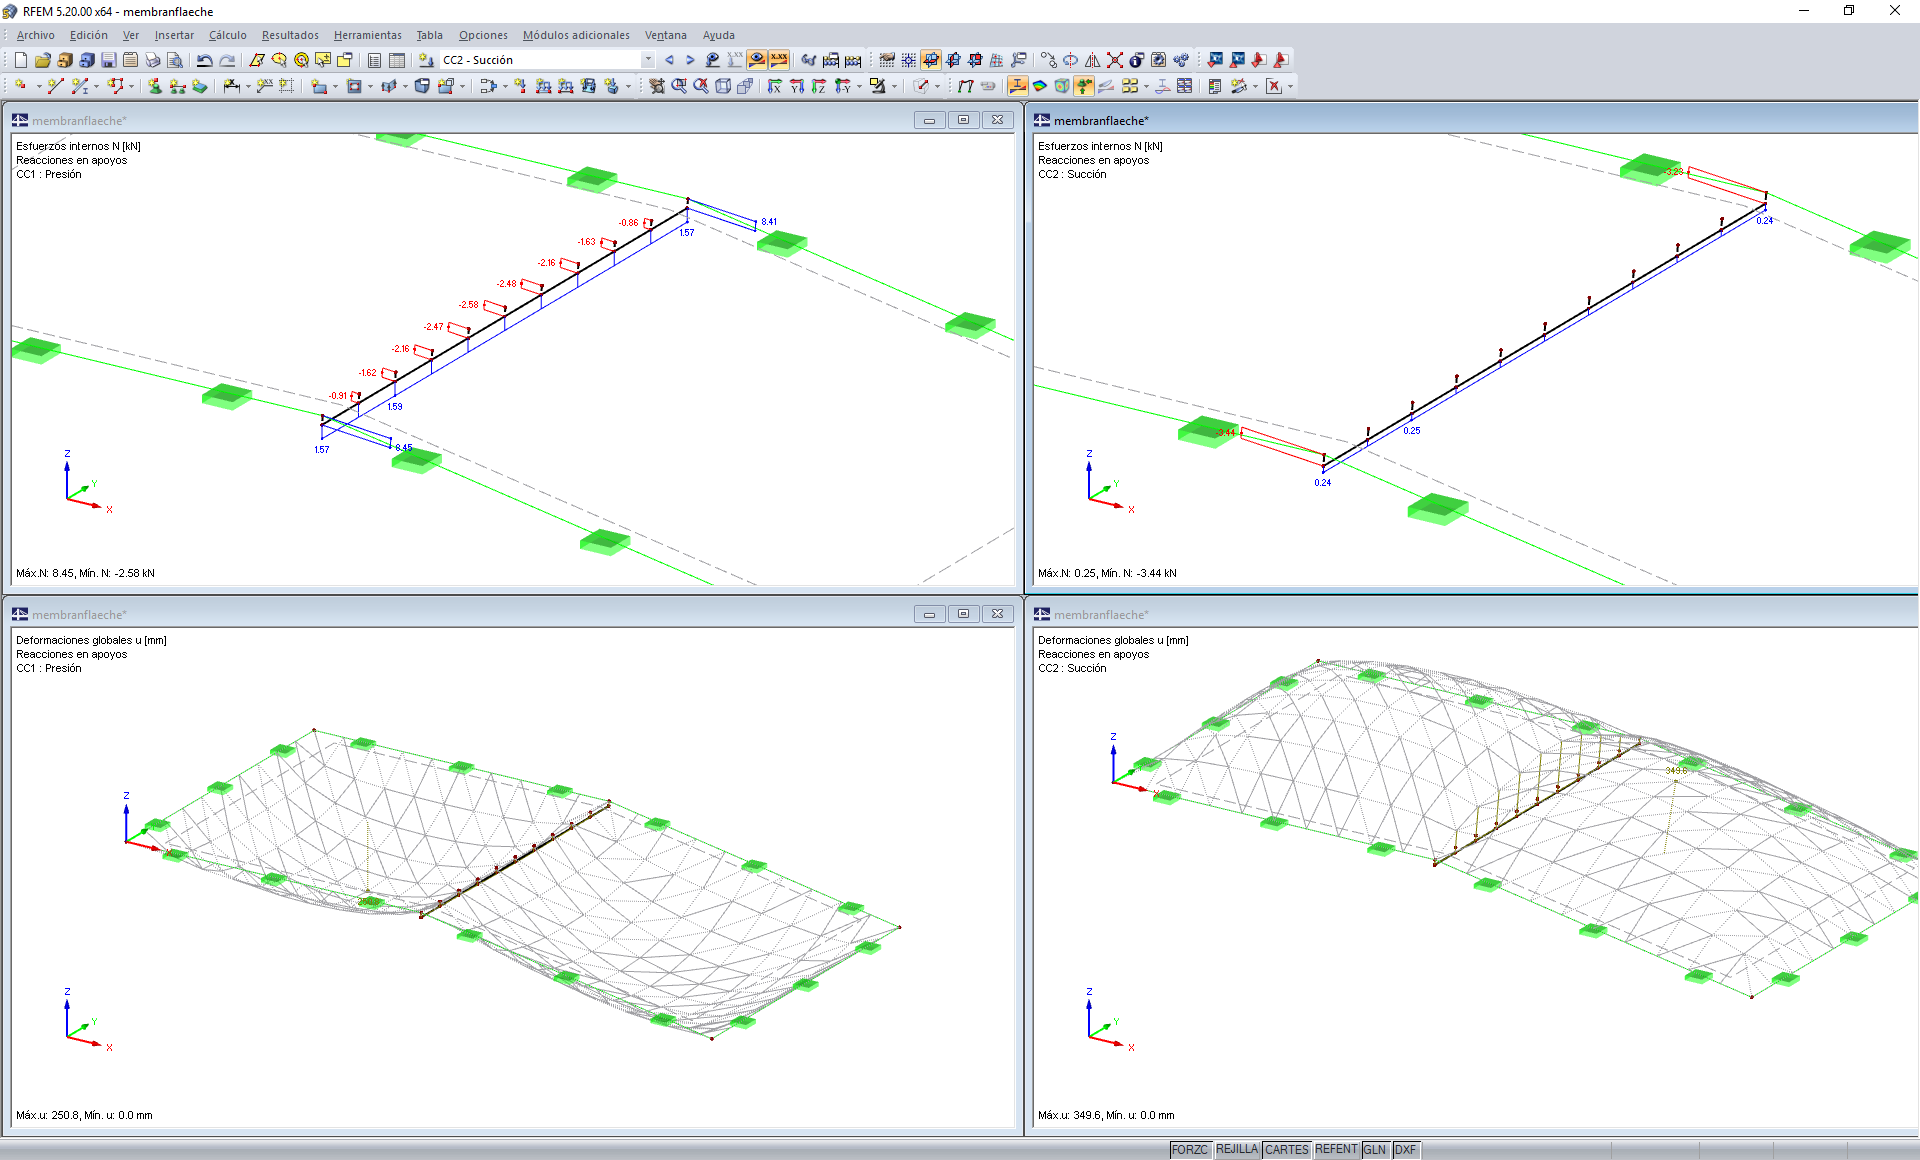1920x1160 pixels.
Task: Click next load case arrow
Action: click(690, 60)
